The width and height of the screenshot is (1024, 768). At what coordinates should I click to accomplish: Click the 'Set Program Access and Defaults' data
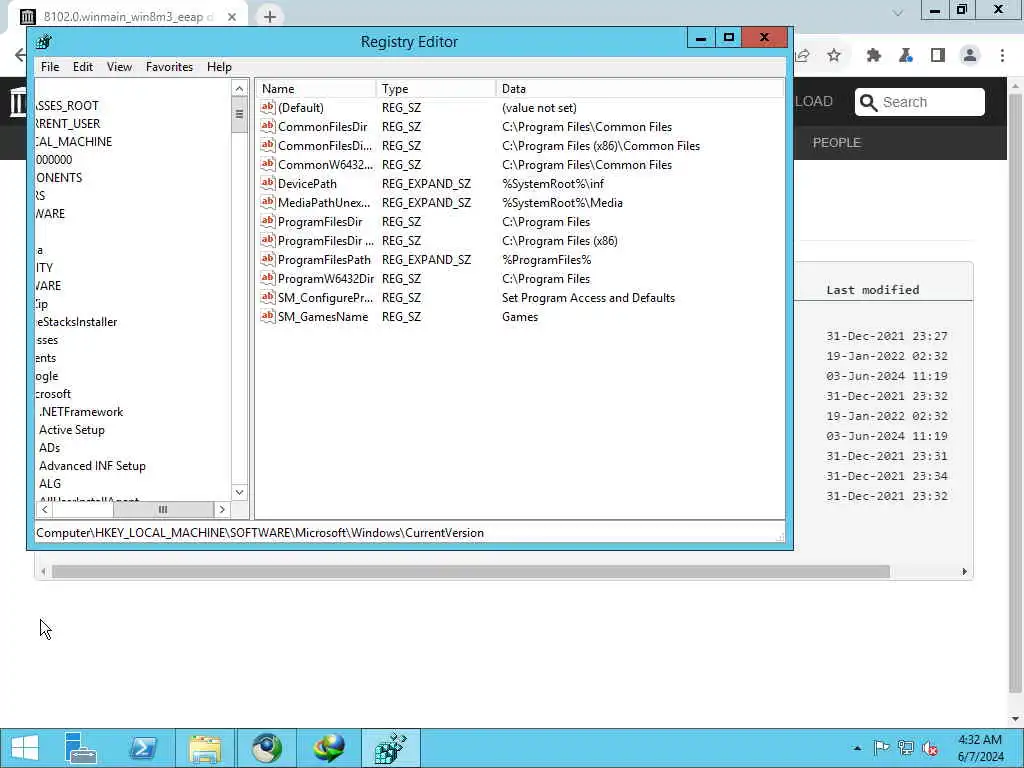[588, 297]
